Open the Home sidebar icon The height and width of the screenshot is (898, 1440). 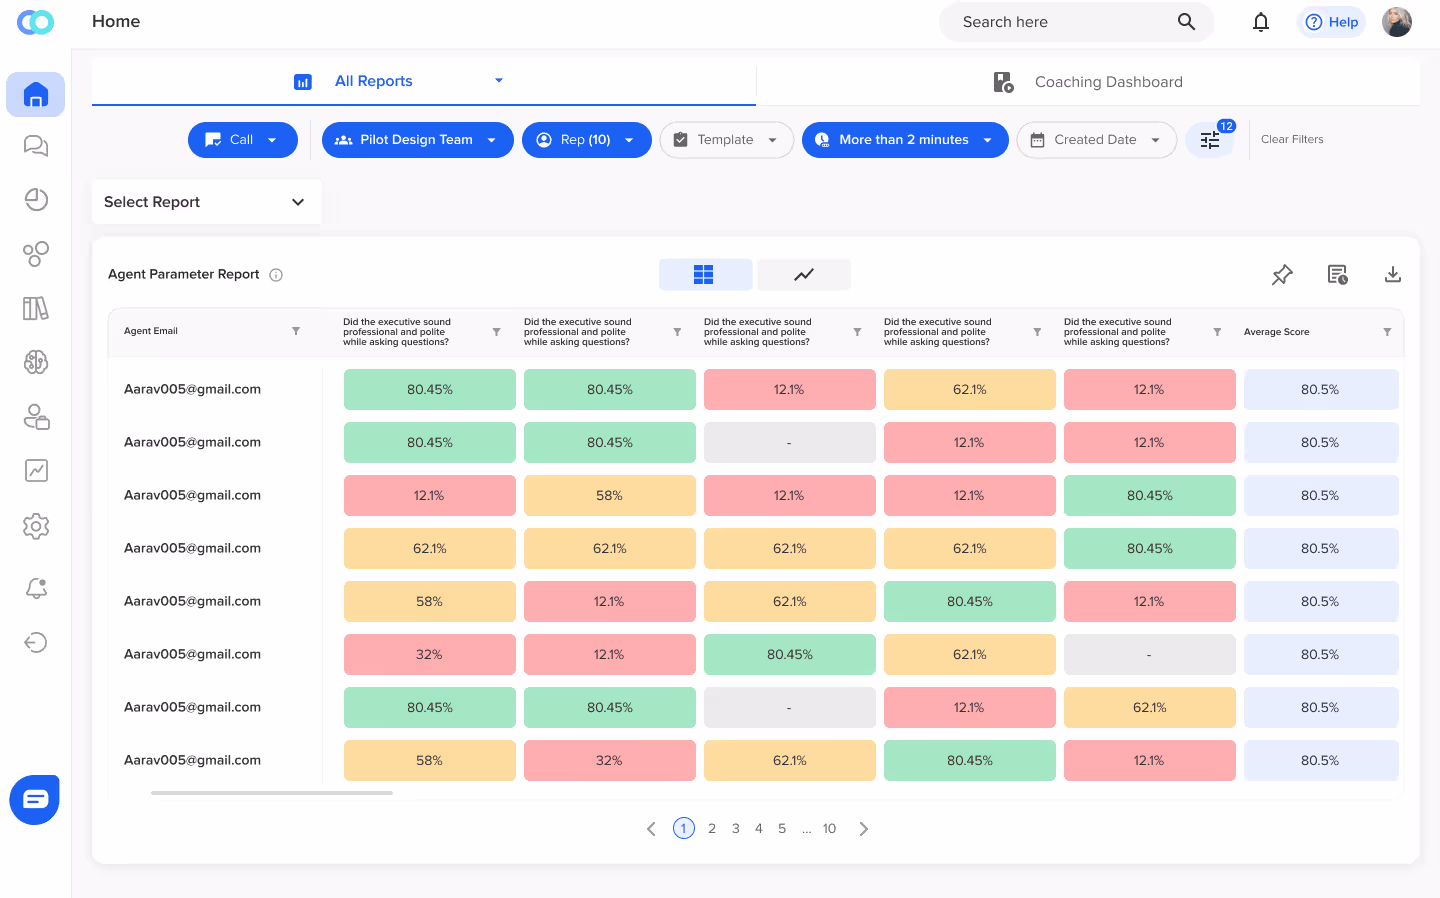click(x=36, y=95)
